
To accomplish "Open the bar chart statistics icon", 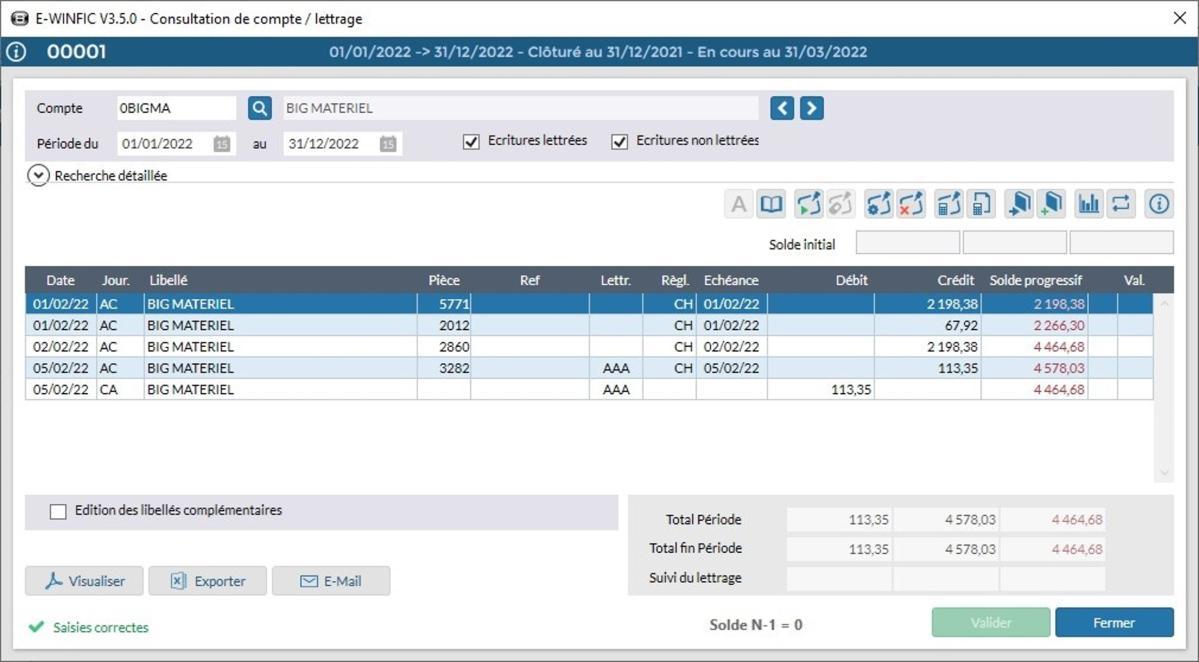I will [x=1089, y=204].
